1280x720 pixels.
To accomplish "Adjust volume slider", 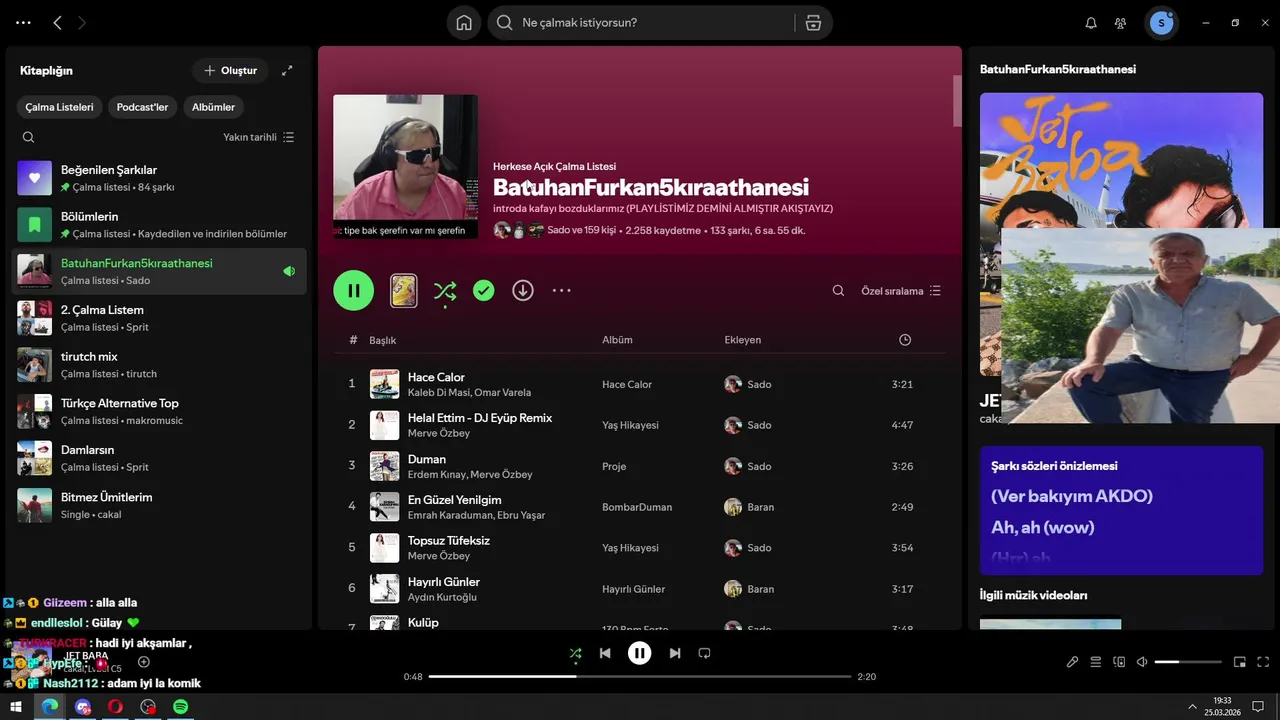I will [1187, 662].
